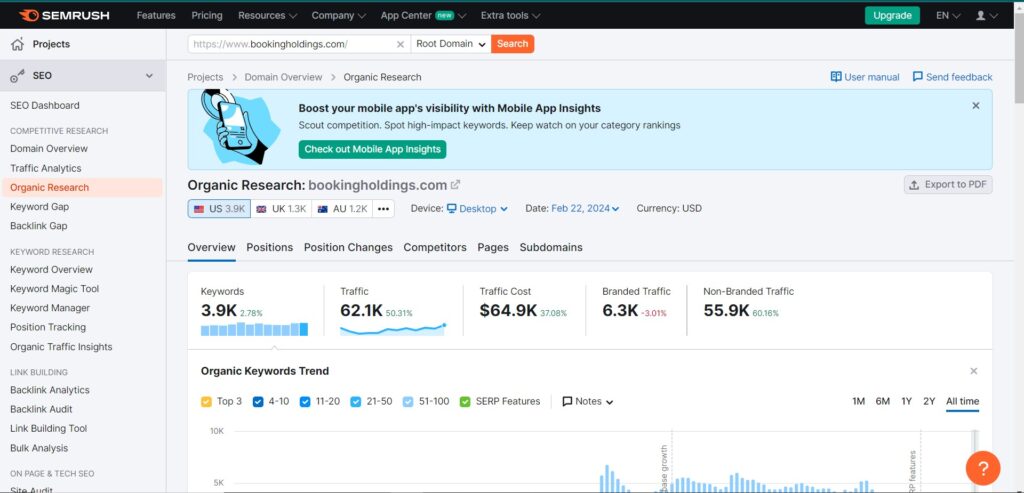Switch to the Subdomains tab
This screenshot has height=493, width=1024.
[551, 247]
